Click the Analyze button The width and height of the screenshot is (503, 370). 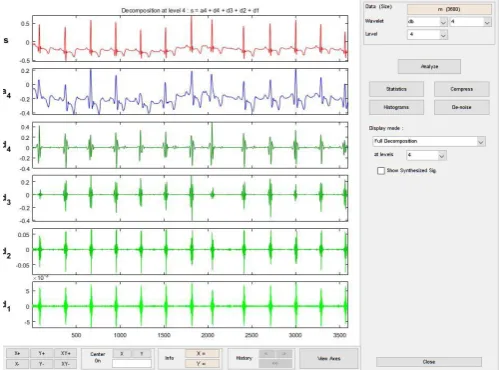coord(429,67)
